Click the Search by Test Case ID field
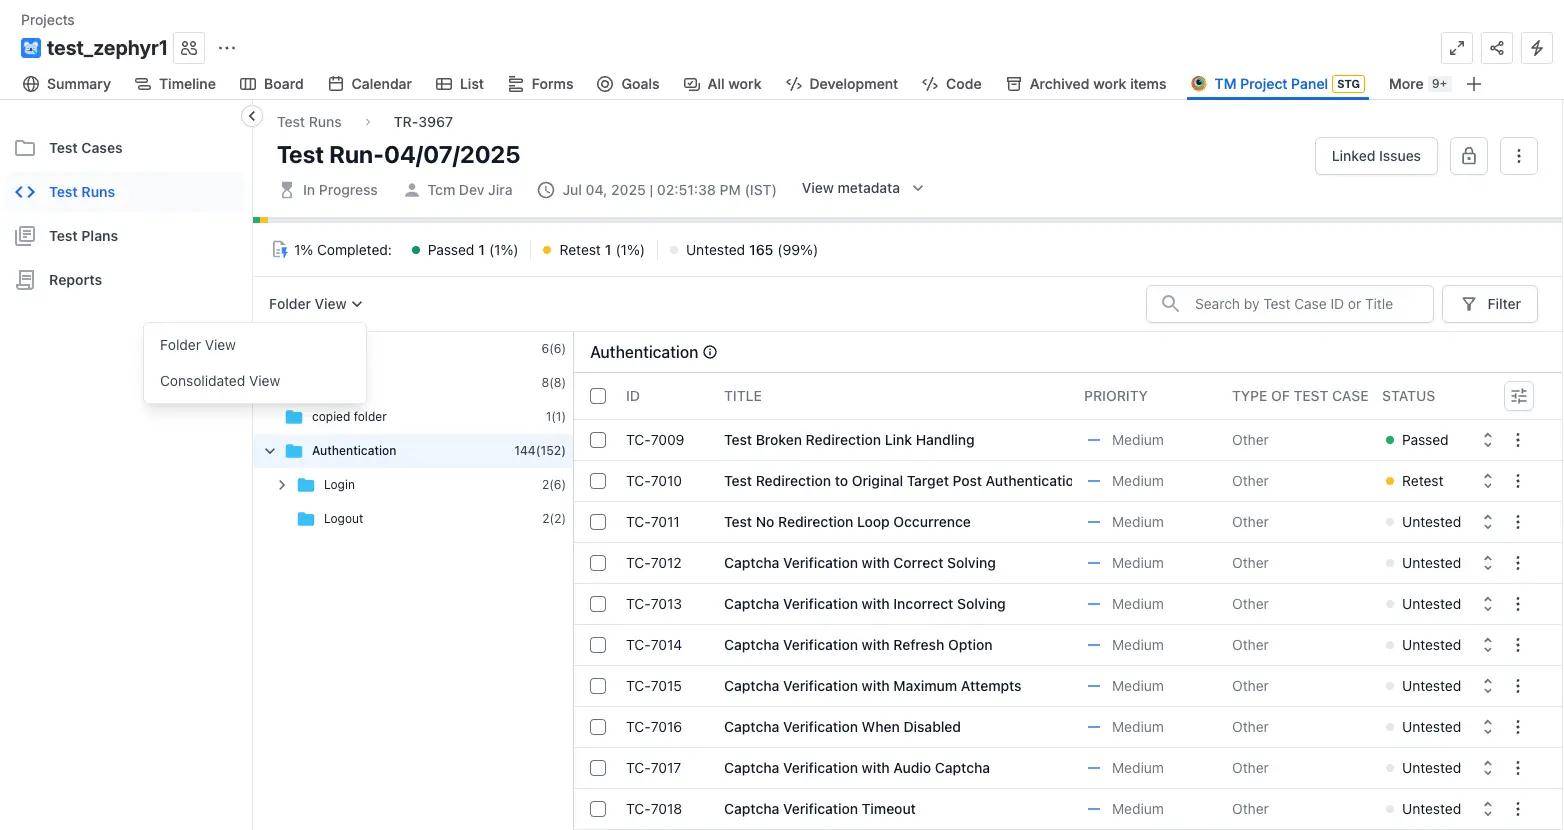Image resolution: width=1564 pixels, height=830 pixels. pos(1293,304)
